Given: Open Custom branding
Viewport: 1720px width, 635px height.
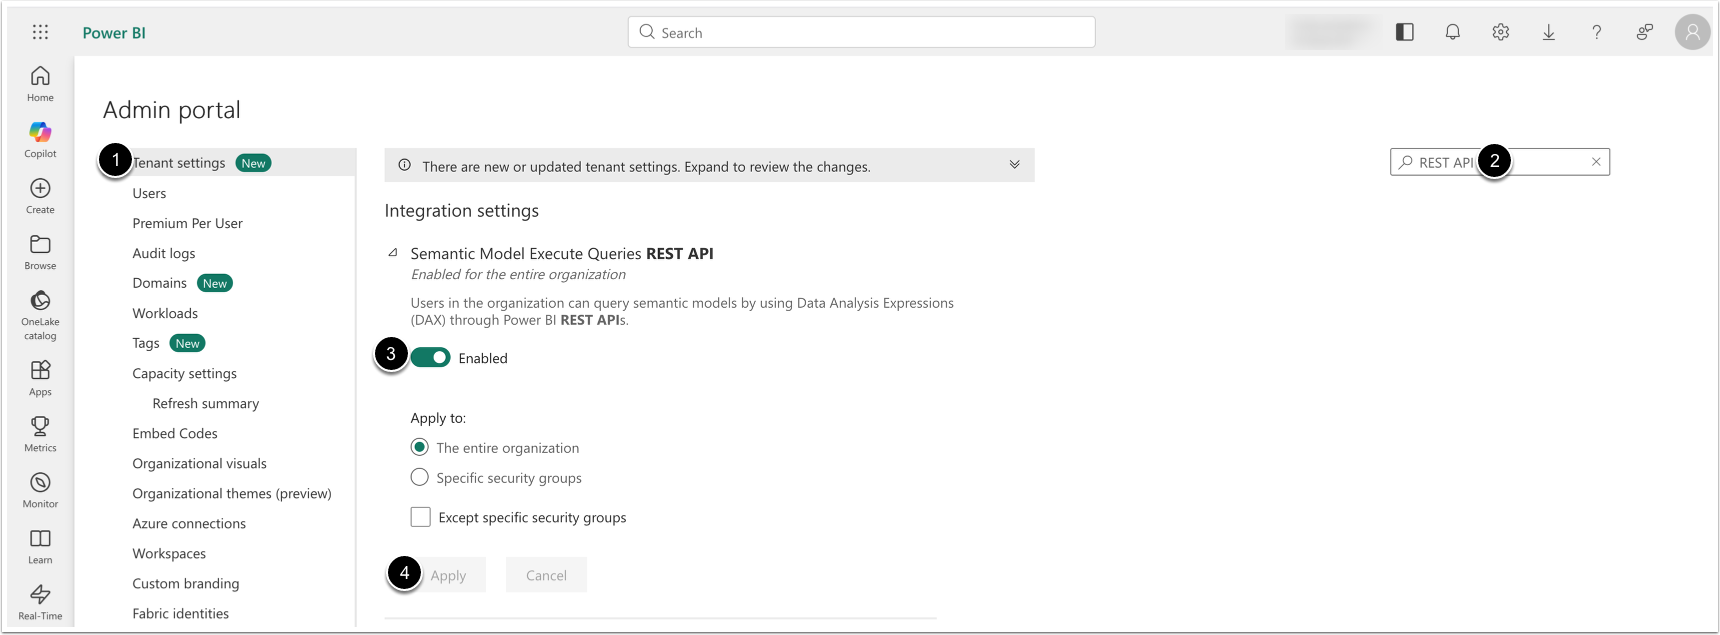Looking at the screenshot, I should tap(186, 583).
